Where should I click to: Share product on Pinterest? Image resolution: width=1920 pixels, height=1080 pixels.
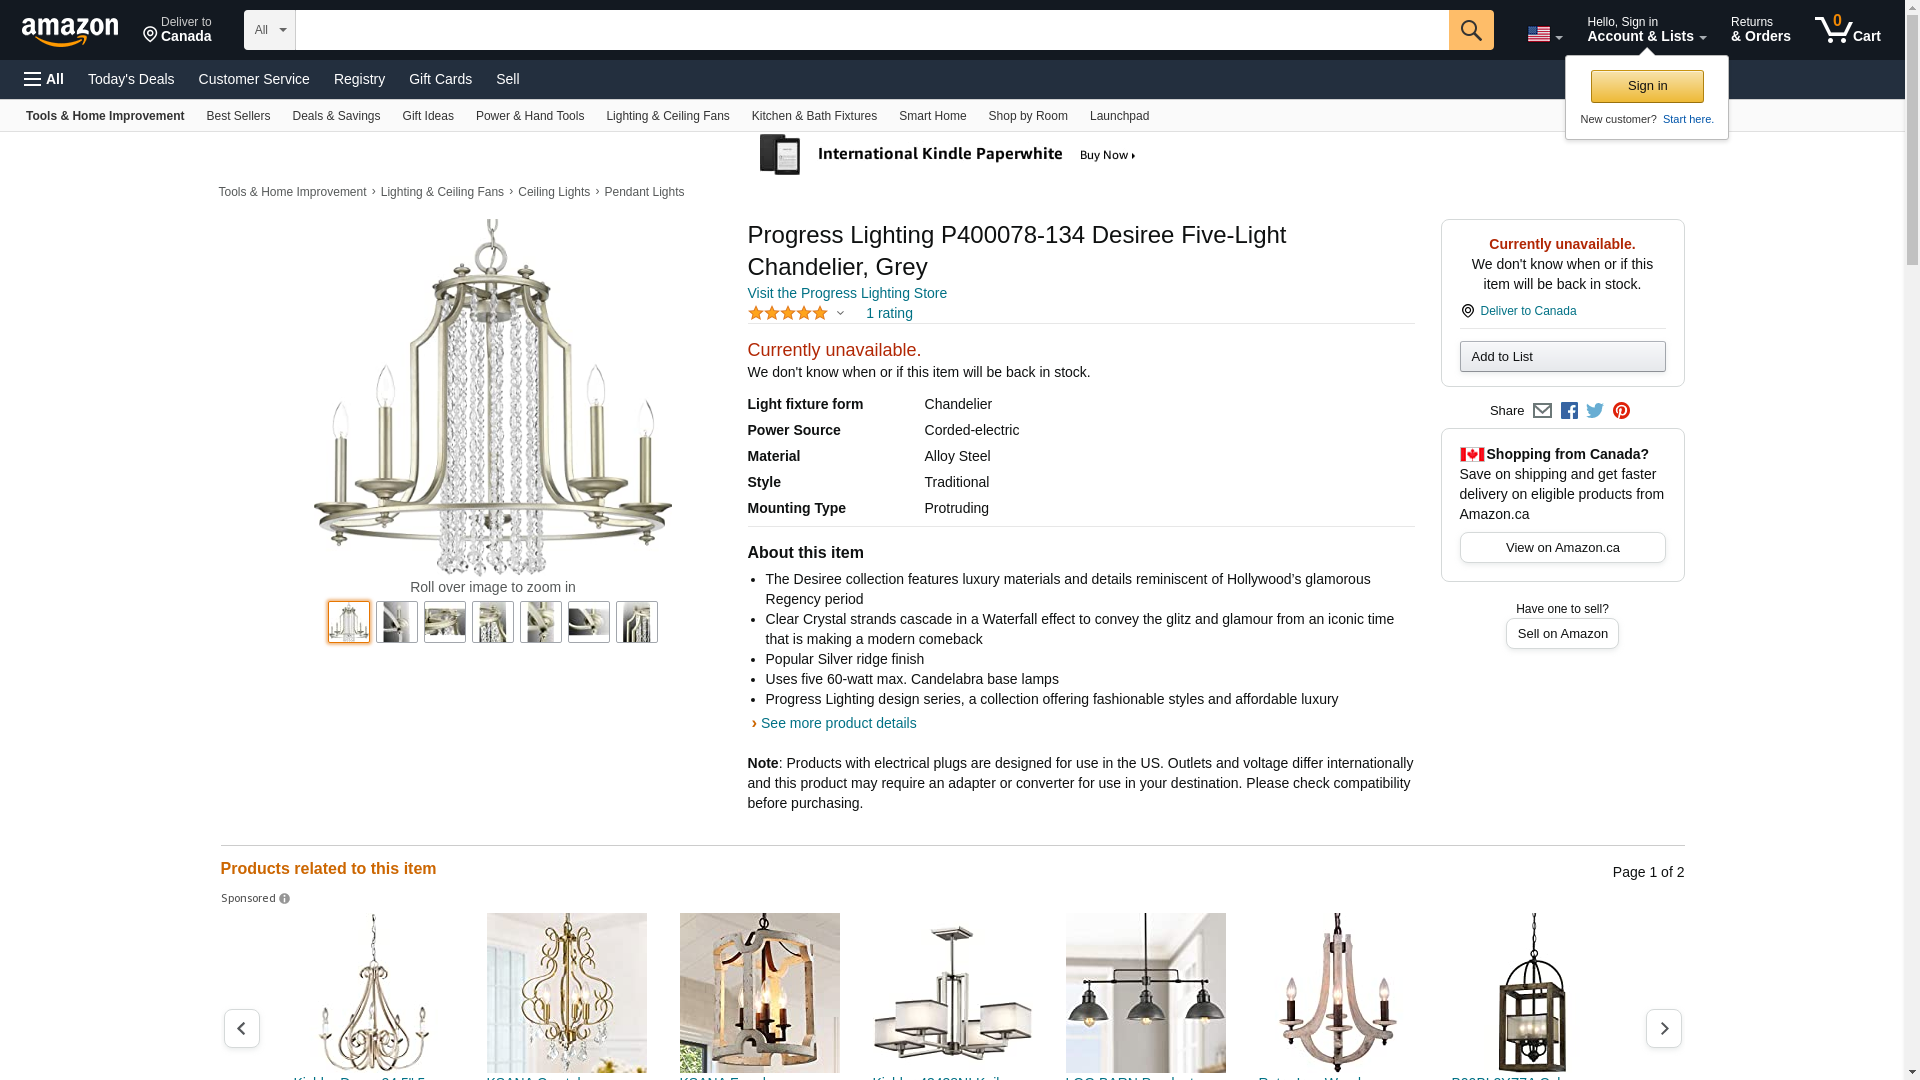click(1621, 411)
